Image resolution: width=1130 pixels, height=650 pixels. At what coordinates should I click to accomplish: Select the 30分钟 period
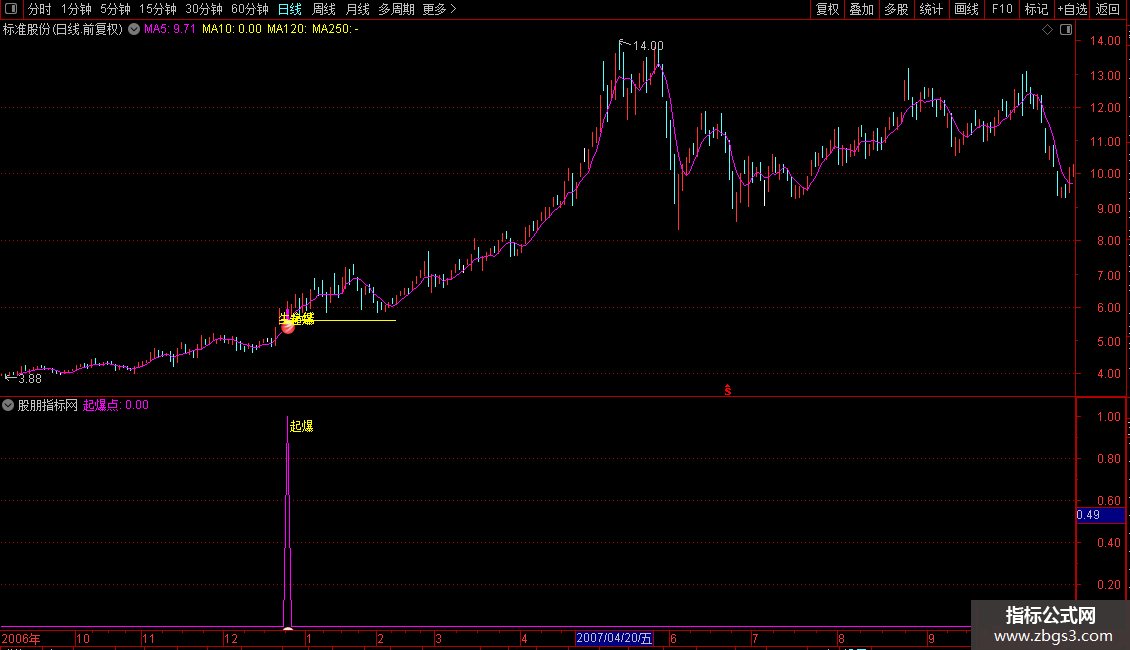click(203, 9)
